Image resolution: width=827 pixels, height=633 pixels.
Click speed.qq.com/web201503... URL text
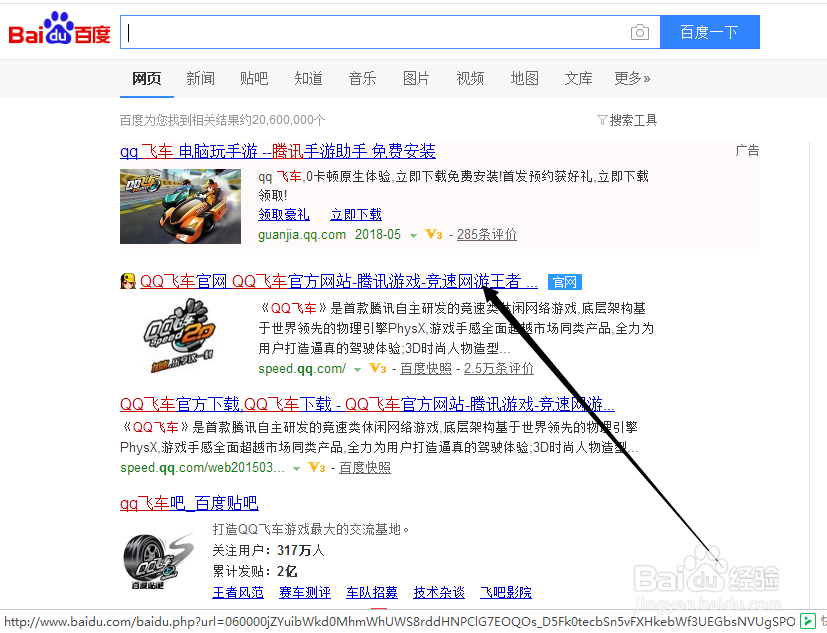tap(202, 467)
